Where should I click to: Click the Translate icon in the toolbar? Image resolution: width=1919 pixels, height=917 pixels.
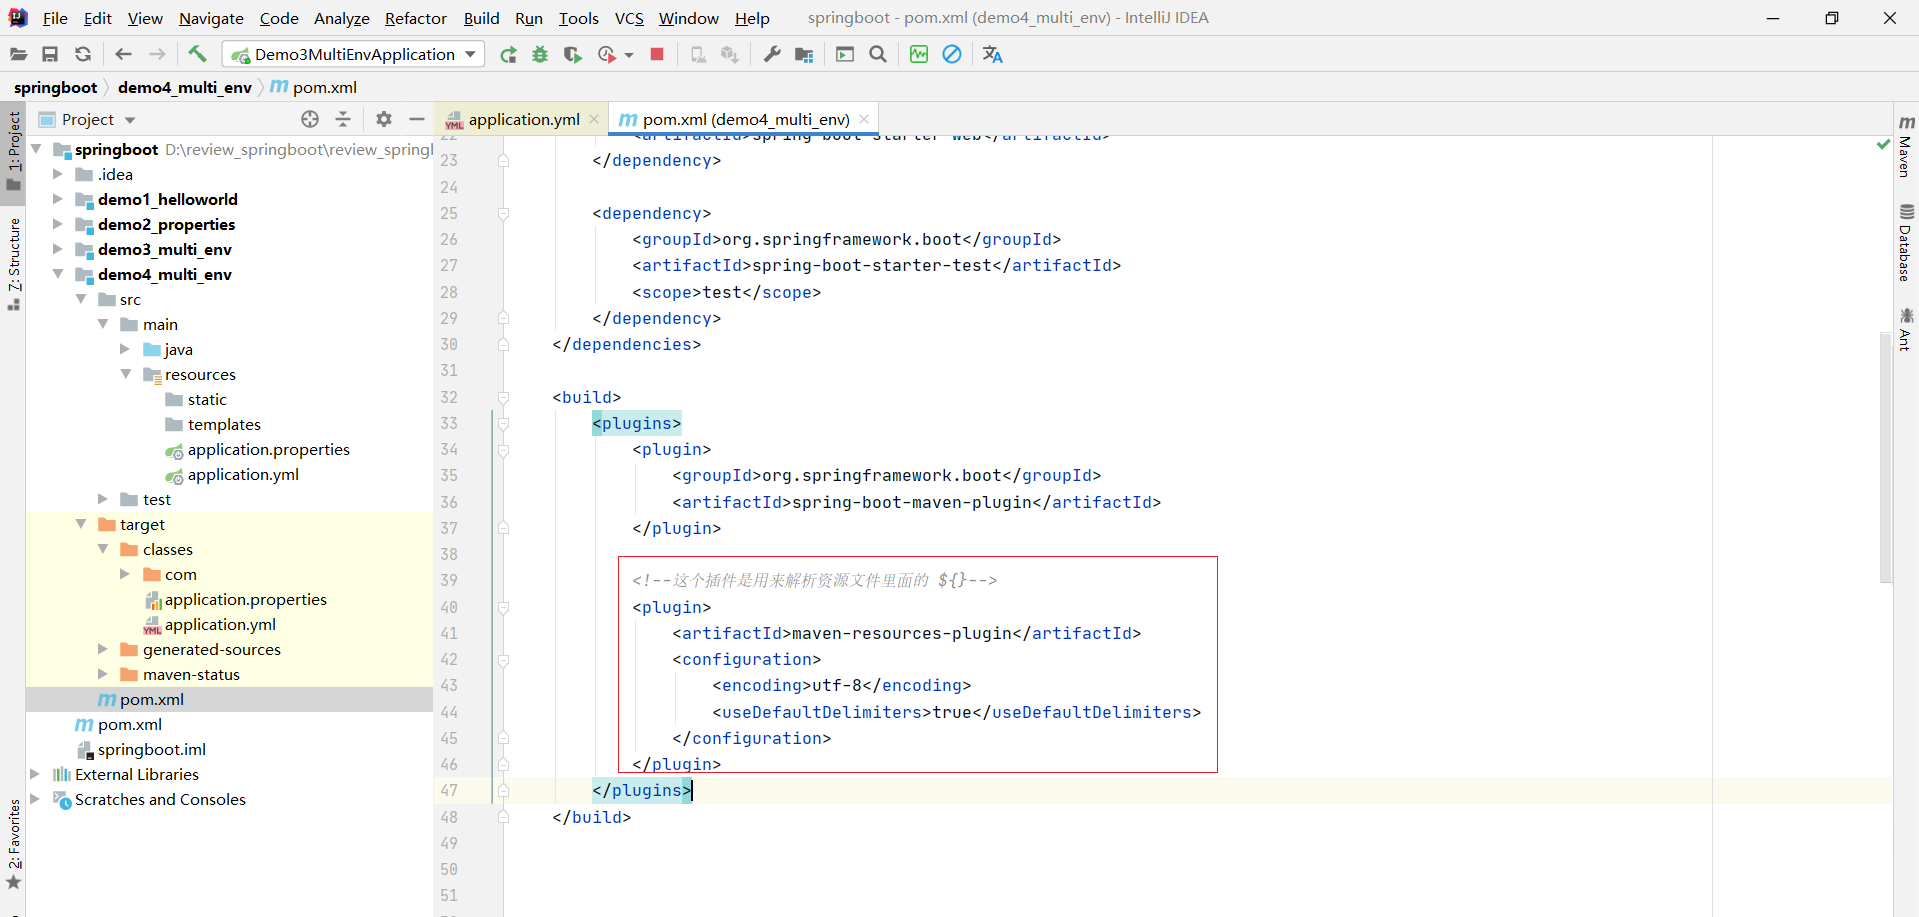pos(992,54)
